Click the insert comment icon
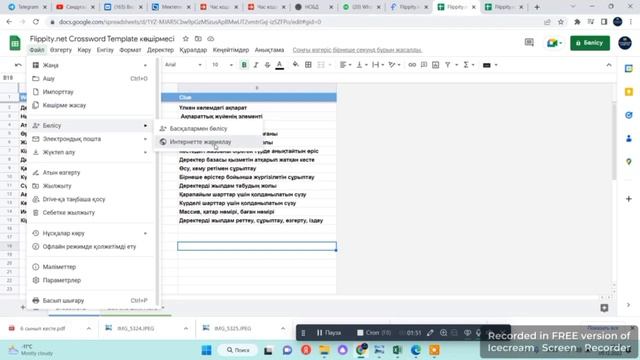Image resolution: width=640 pixels, height=360 pixels. [x=424, y=65]
